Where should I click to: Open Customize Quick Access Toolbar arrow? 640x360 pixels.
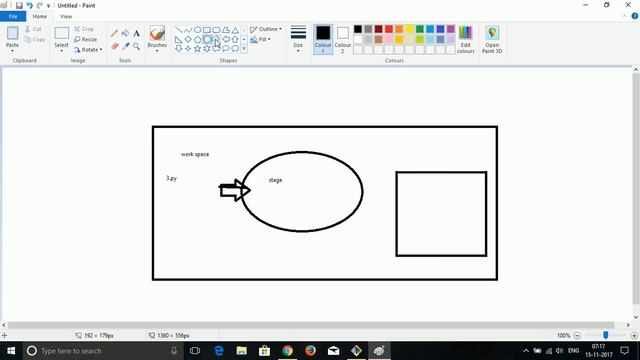pos(49,6)
